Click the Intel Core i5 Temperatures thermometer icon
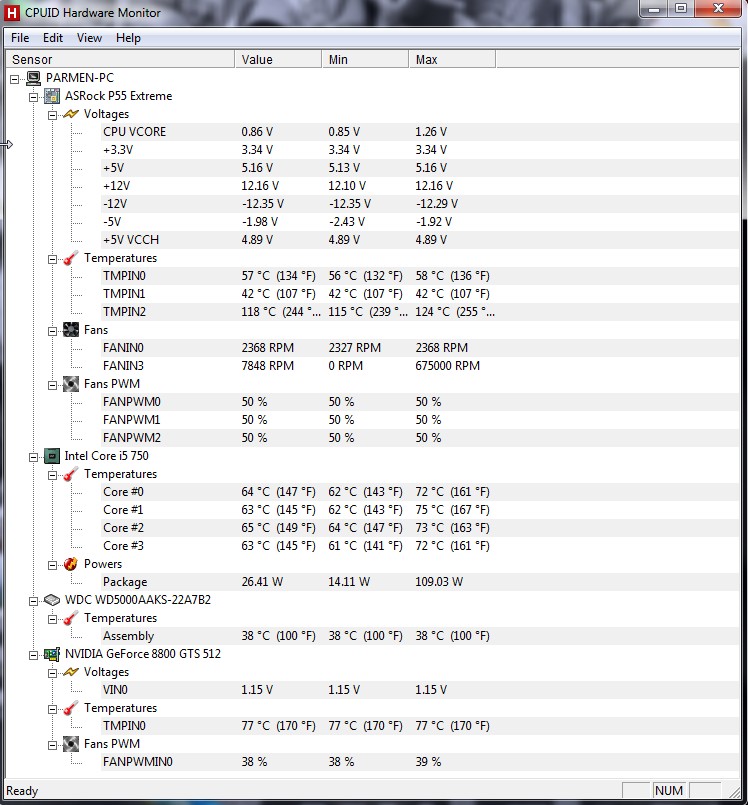The image size is (748, 805). [x=71, y=474]
